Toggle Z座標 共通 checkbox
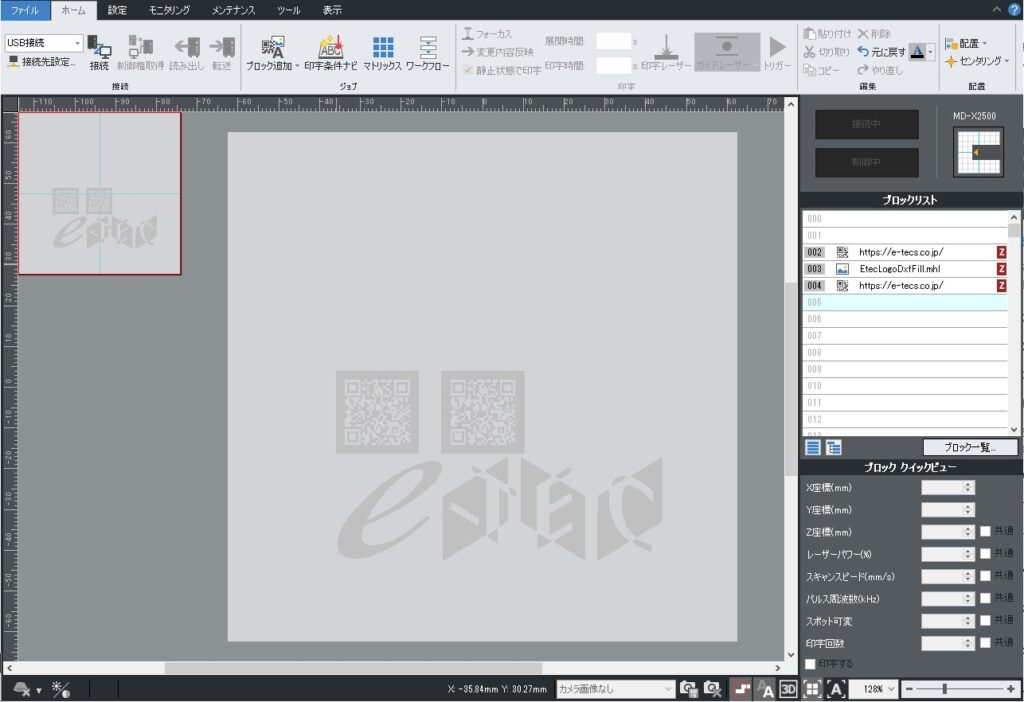The height and width of the screenshot is (702, 1024). 985,532
